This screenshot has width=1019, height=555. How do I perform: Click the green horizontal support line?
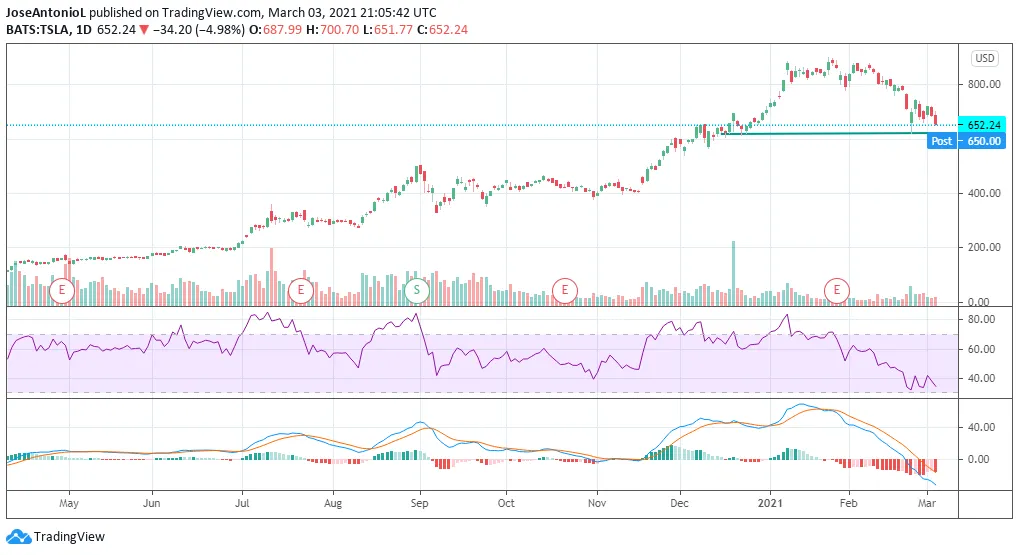[x=825, y=134]
